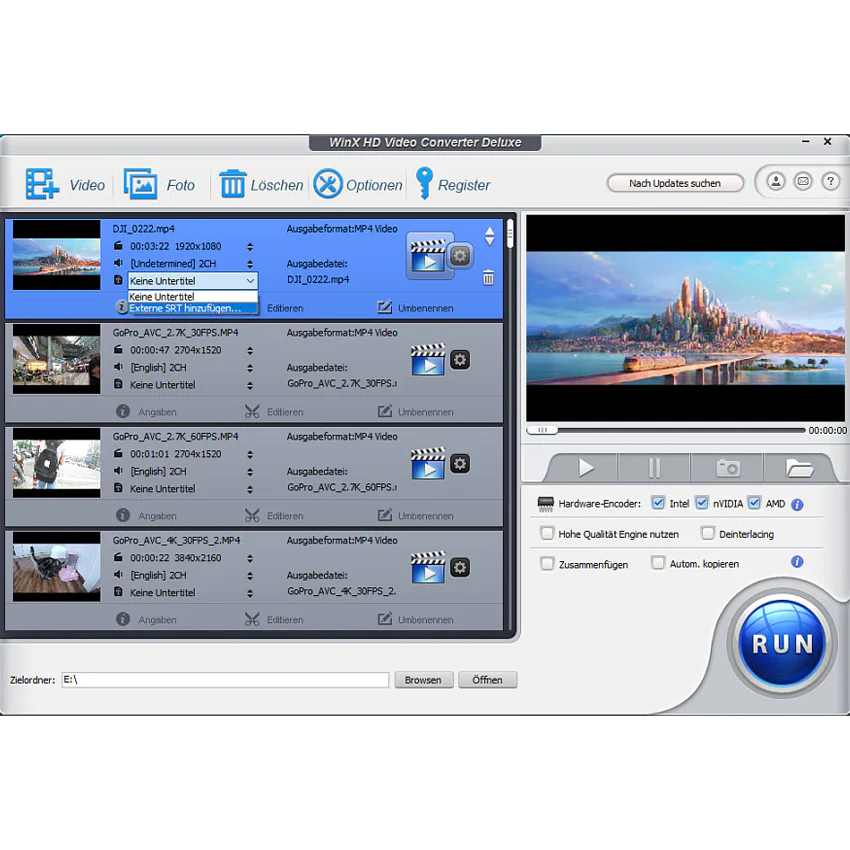Image resolution: width=850 pixels, height=850 pixels.
Task: Change audio stepper for GoPro_AVC_2.7K_60FPS.MP4
Action: click(250, 472)
